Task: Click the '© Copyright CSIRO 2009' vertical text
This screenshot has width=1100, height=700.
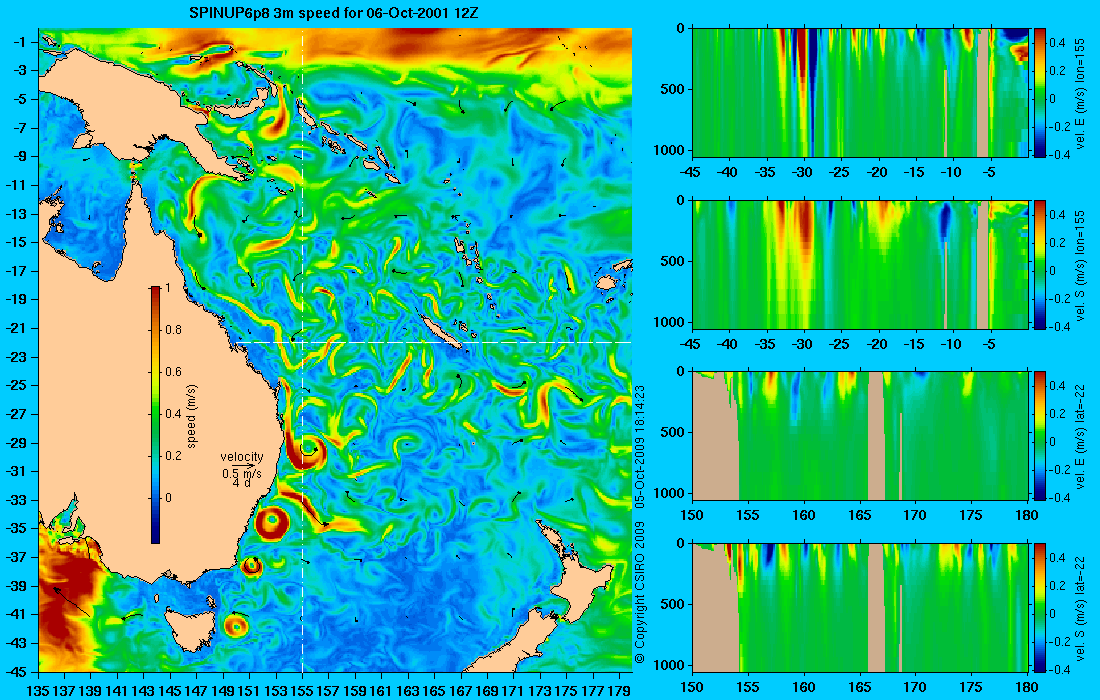Action: coord(639,592)
